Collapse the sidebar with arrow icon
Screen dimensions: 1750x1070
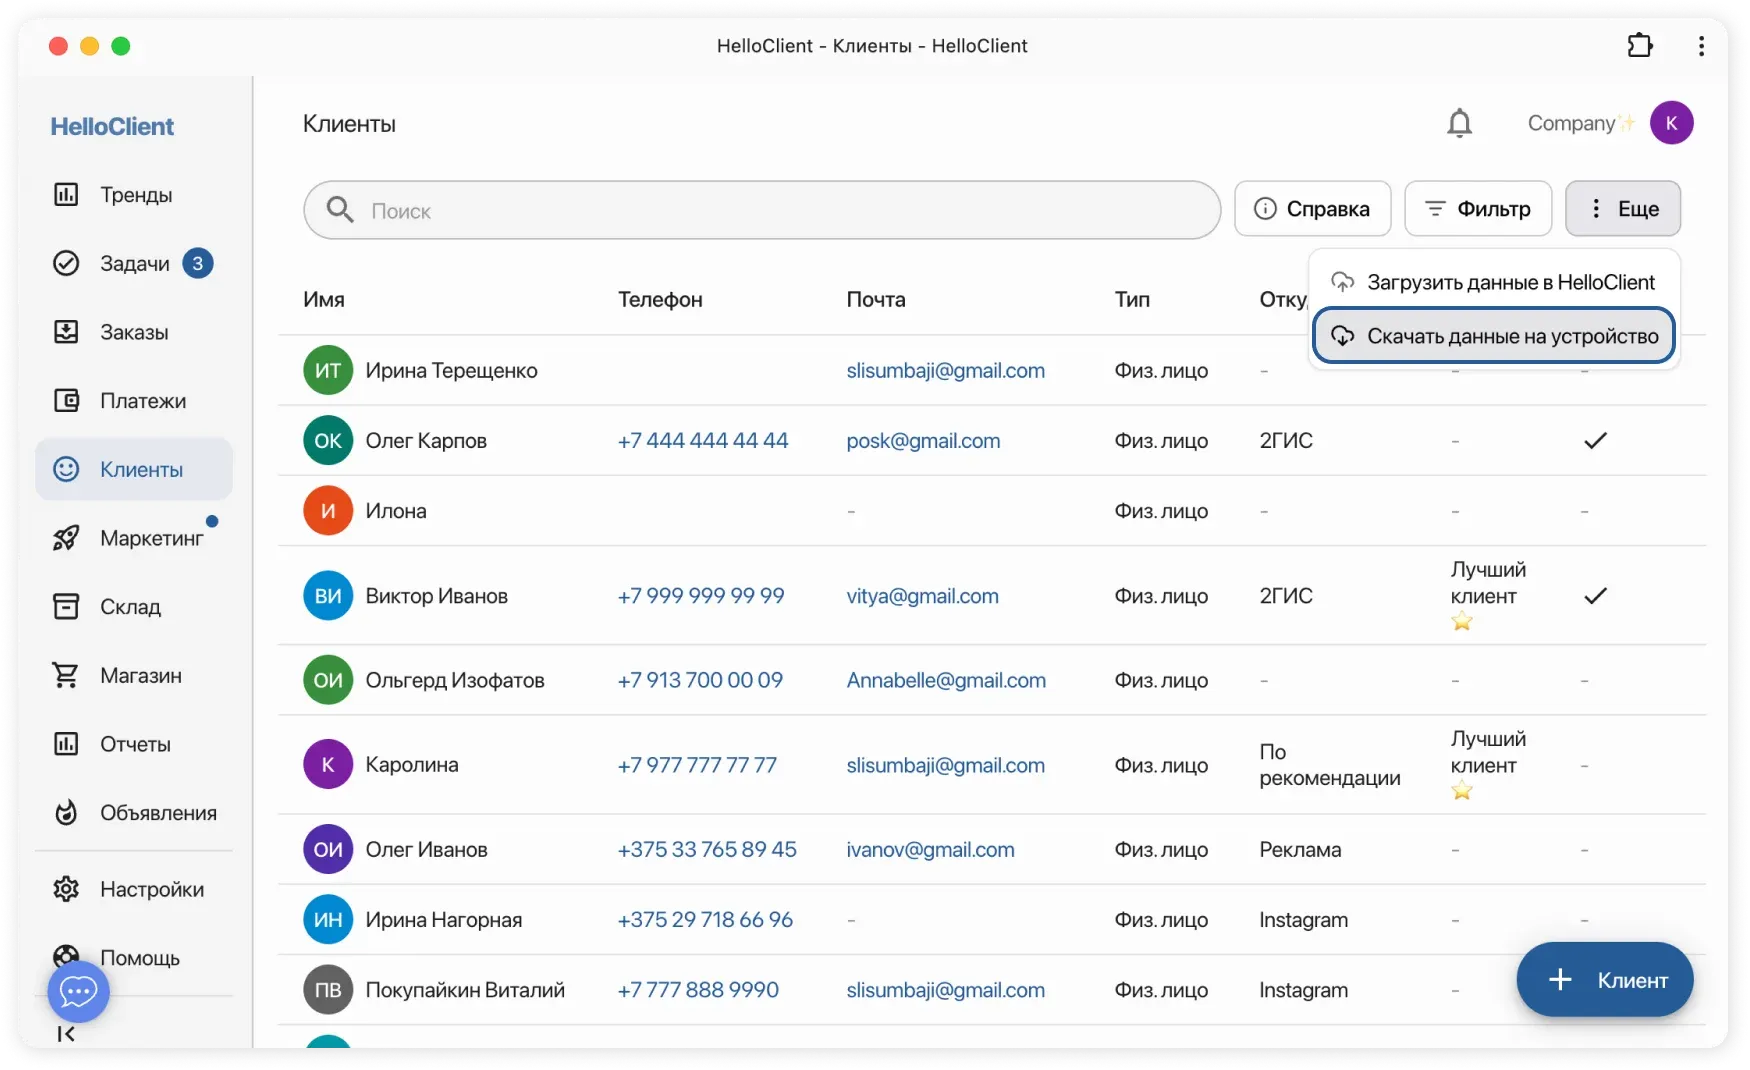(66, 1033)
